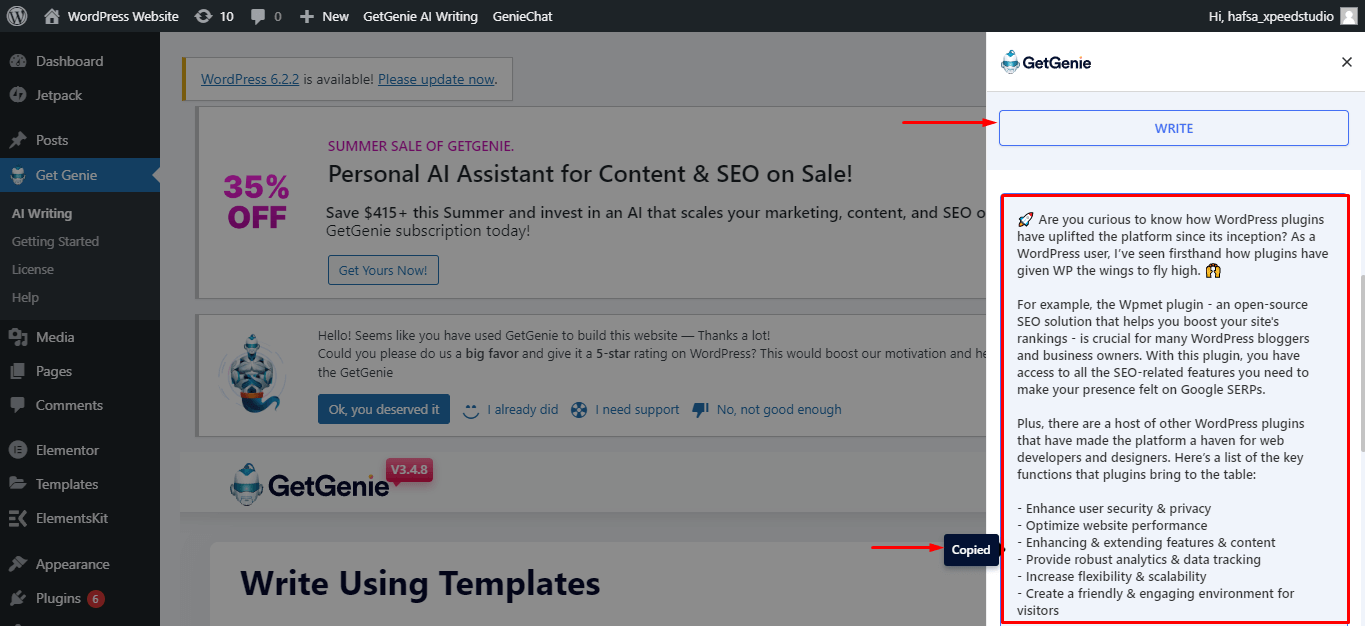Click Increase flexibility & scalability line
This screenshot has height=626, width=1365.
pyautogui.click(x=1111, y=576)
